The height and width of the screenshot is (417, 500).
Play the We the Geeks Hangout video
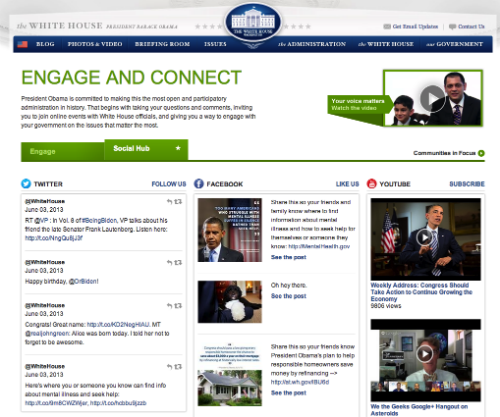425,354
